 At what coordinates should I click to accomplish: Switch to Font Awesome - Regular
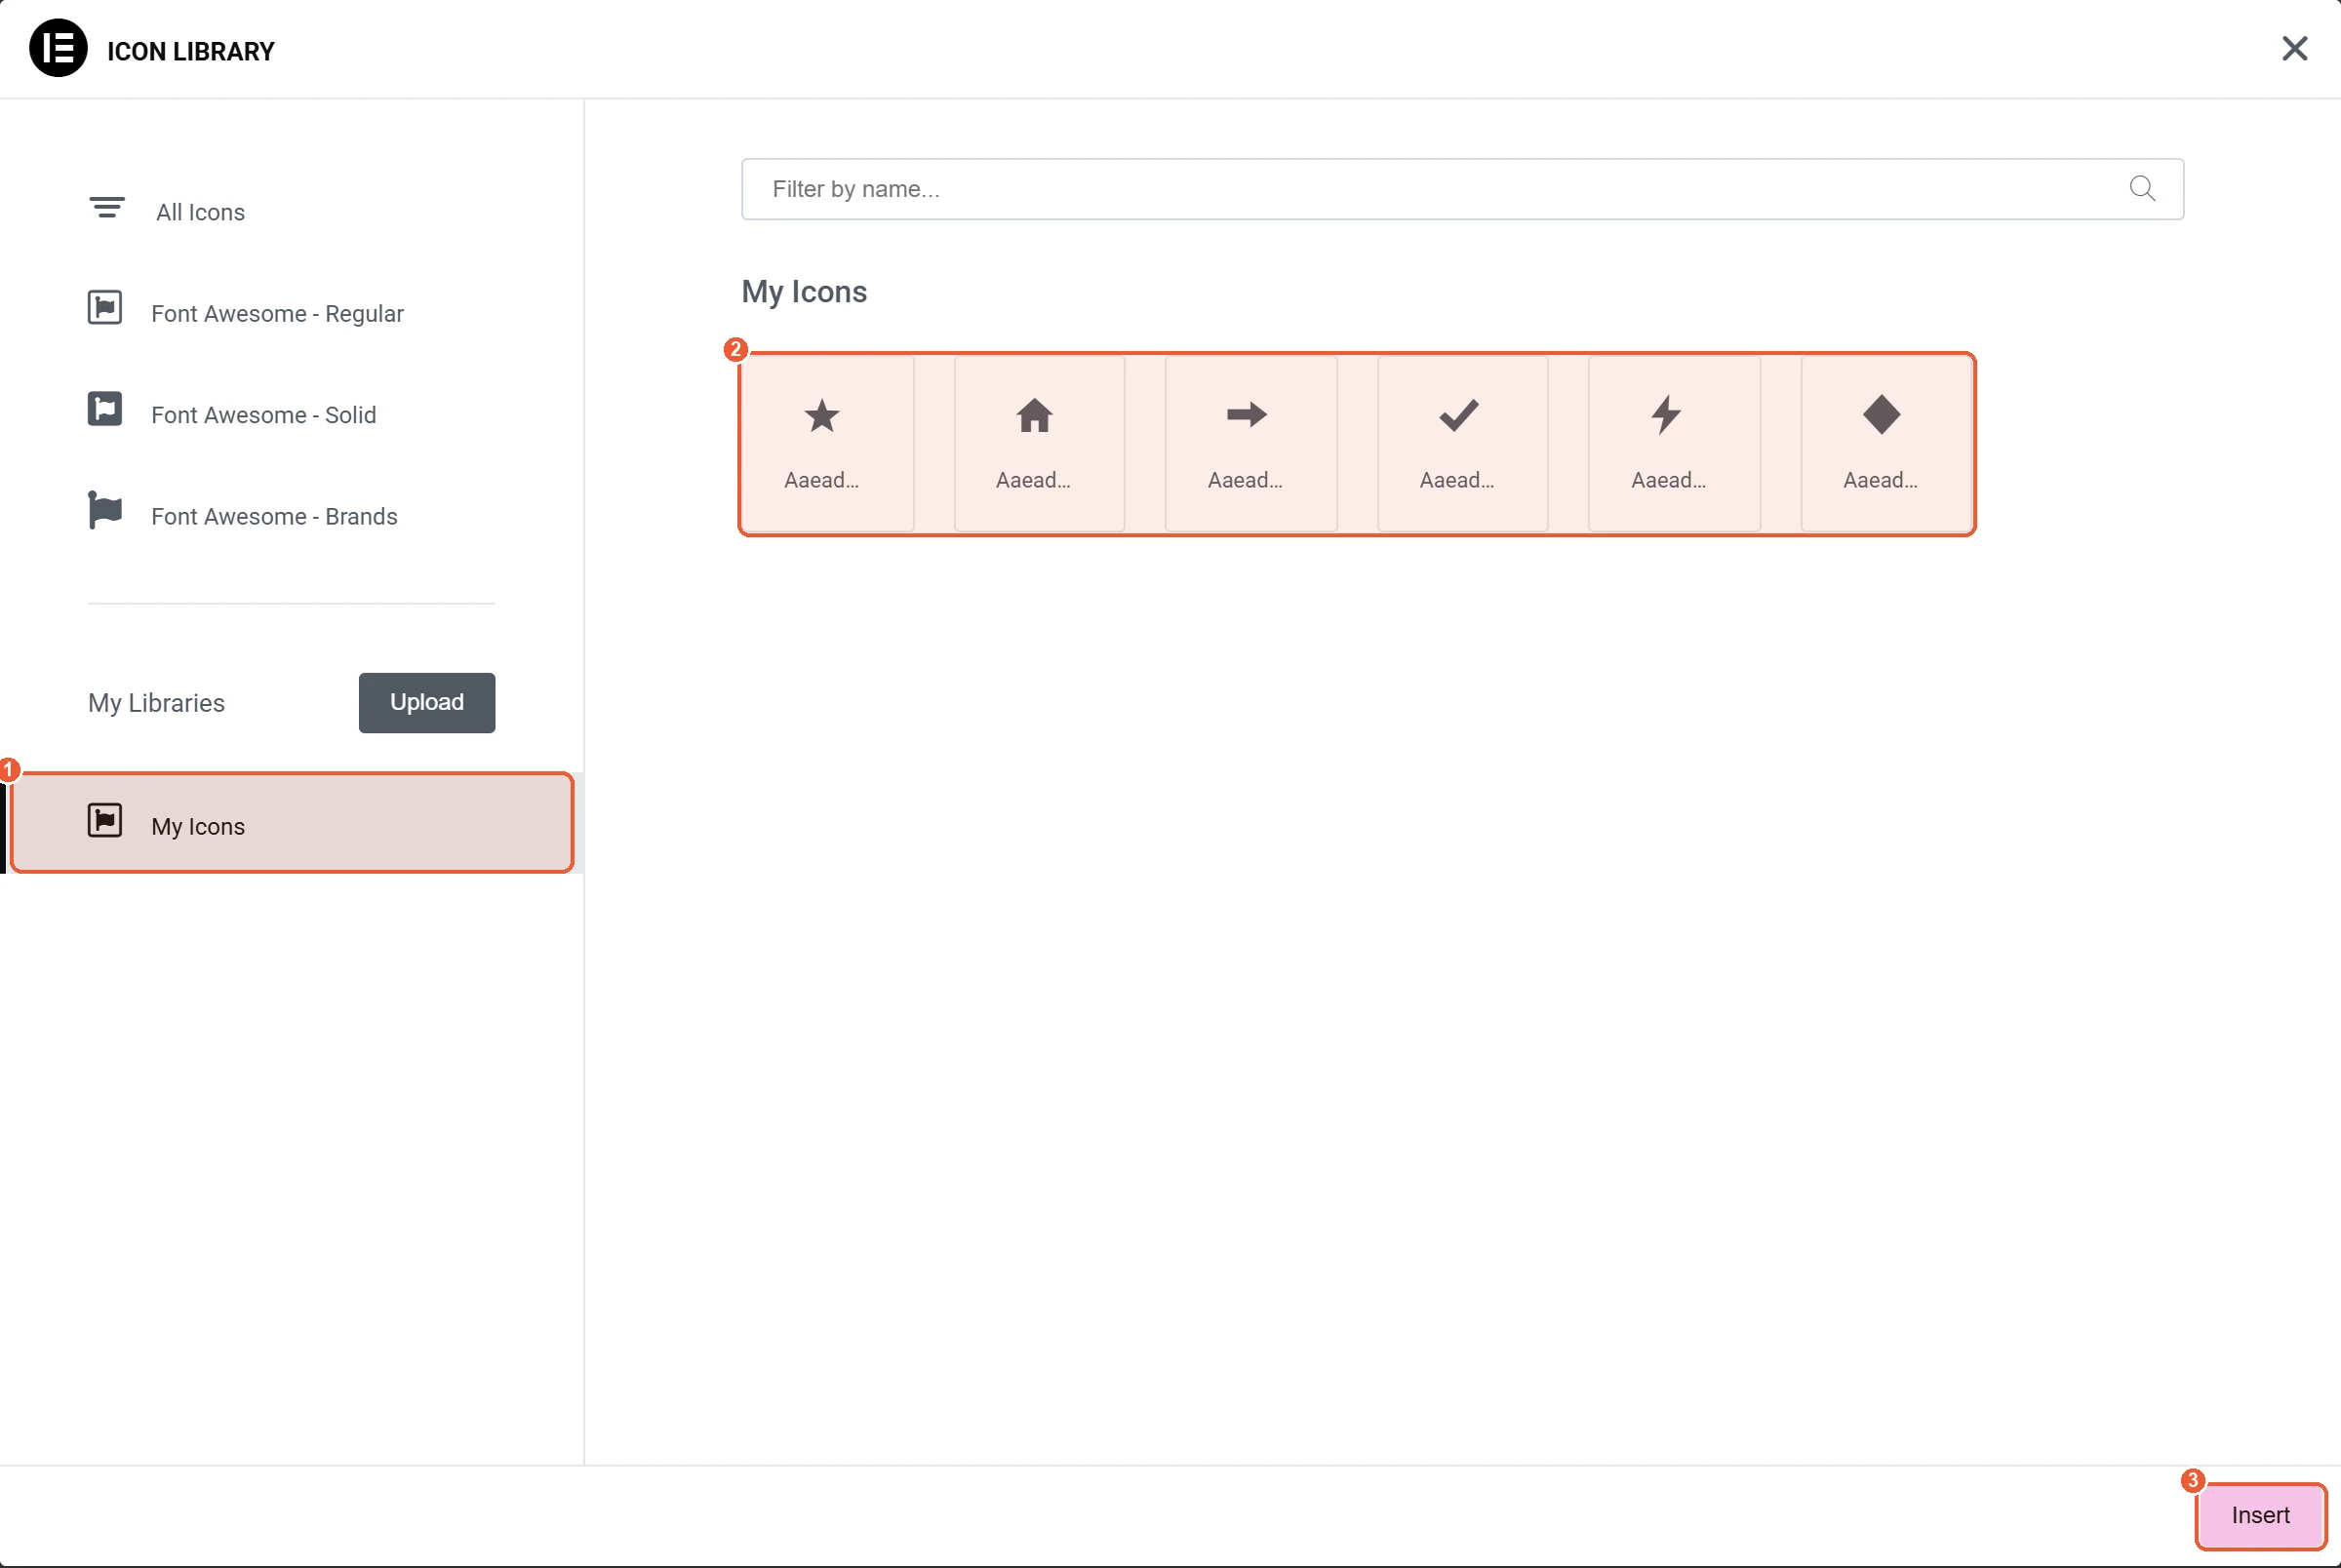click(x=291, y=313)
